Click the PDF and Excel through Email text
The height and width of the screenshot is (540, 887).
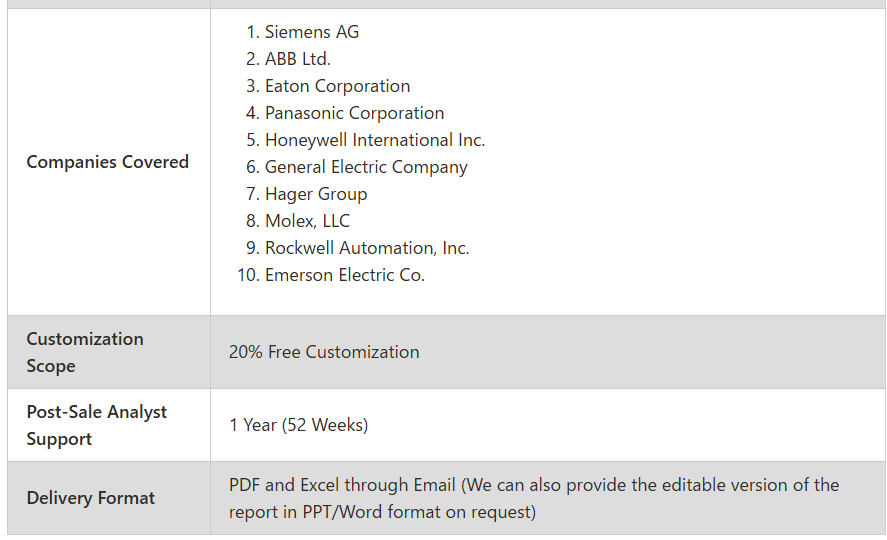coord(342,485)
